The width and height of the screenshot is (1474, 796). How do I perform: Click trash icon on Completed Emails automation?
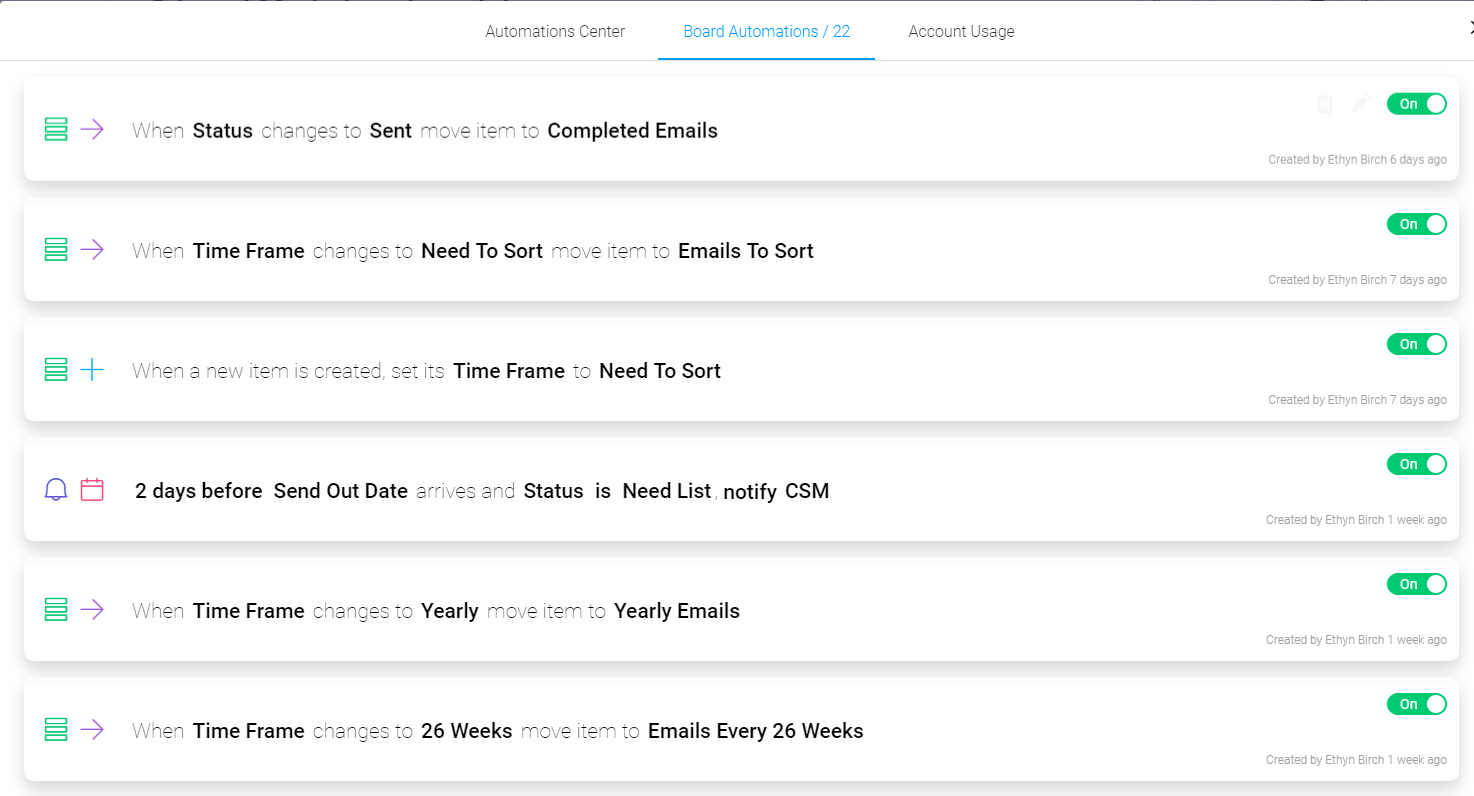coord(1325,104)
